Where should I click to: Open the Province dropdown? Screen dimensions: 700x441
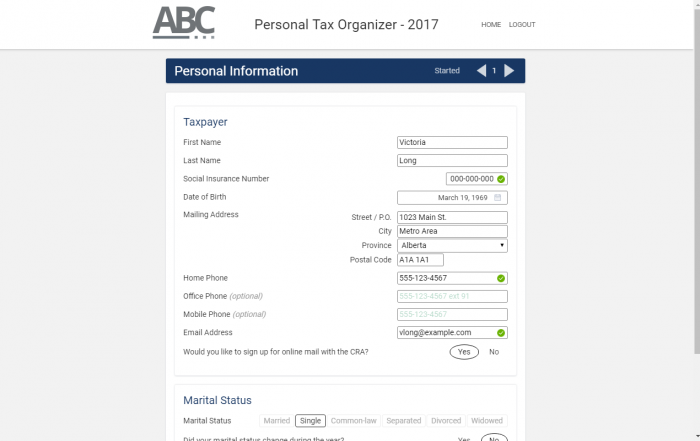pyautogui.click(x=452, y=245)
